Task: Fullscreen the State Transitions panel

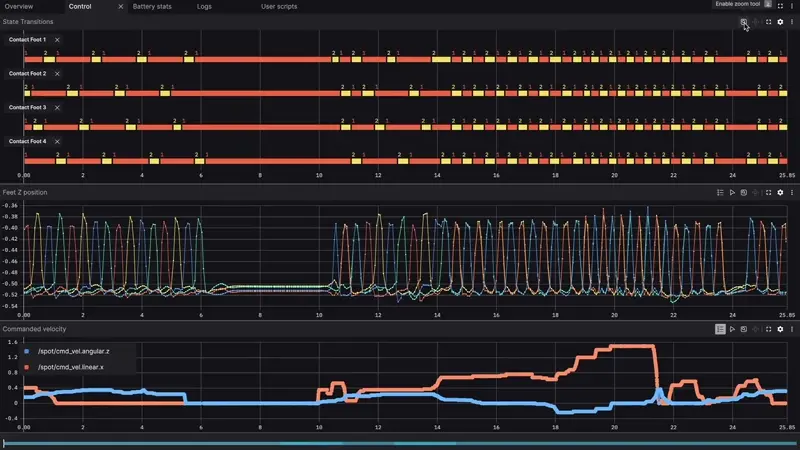Action: pos(768,22)
